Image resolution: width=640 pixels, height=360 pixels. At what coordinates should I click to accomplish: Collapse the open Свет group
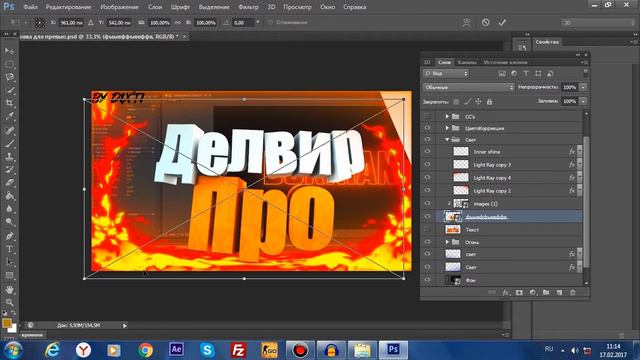click(x=447, y=140)
